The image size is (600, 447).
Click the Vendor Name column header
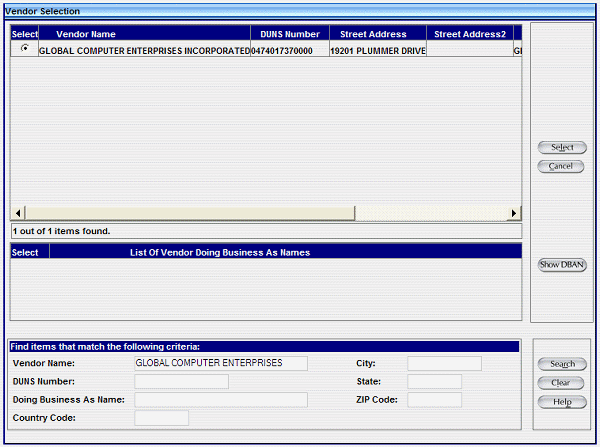pos(145,34)
